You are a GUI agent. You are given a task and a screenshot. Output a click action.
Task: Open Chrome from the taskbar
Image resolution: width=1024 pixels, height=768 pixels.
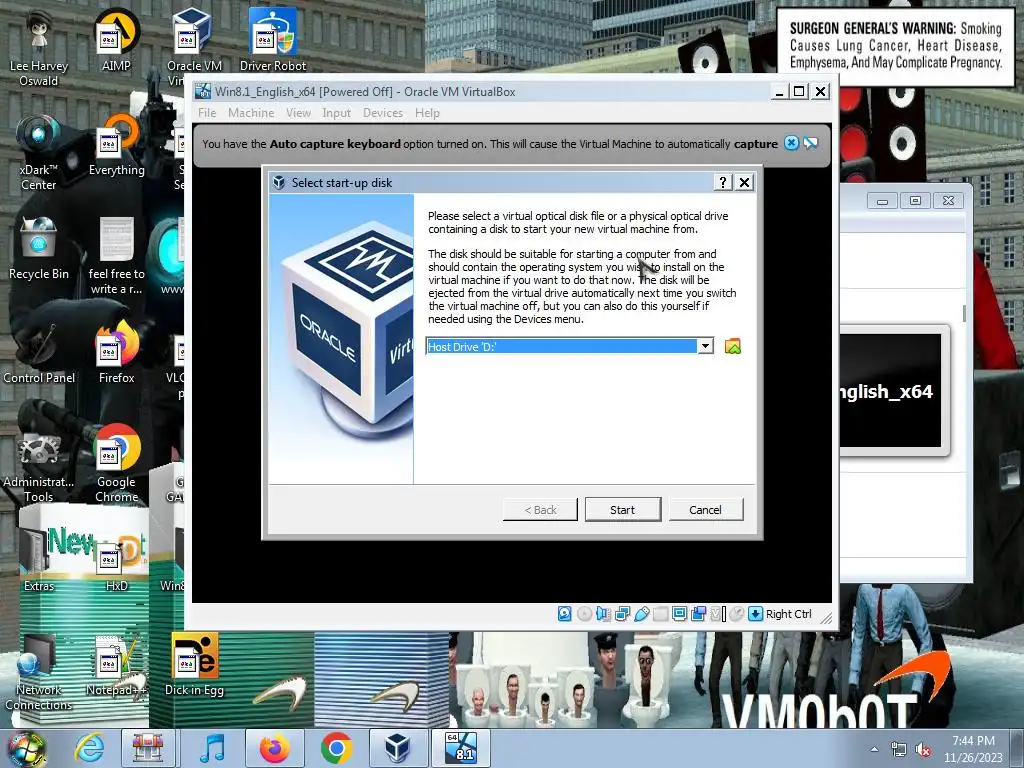pos(336,748)
